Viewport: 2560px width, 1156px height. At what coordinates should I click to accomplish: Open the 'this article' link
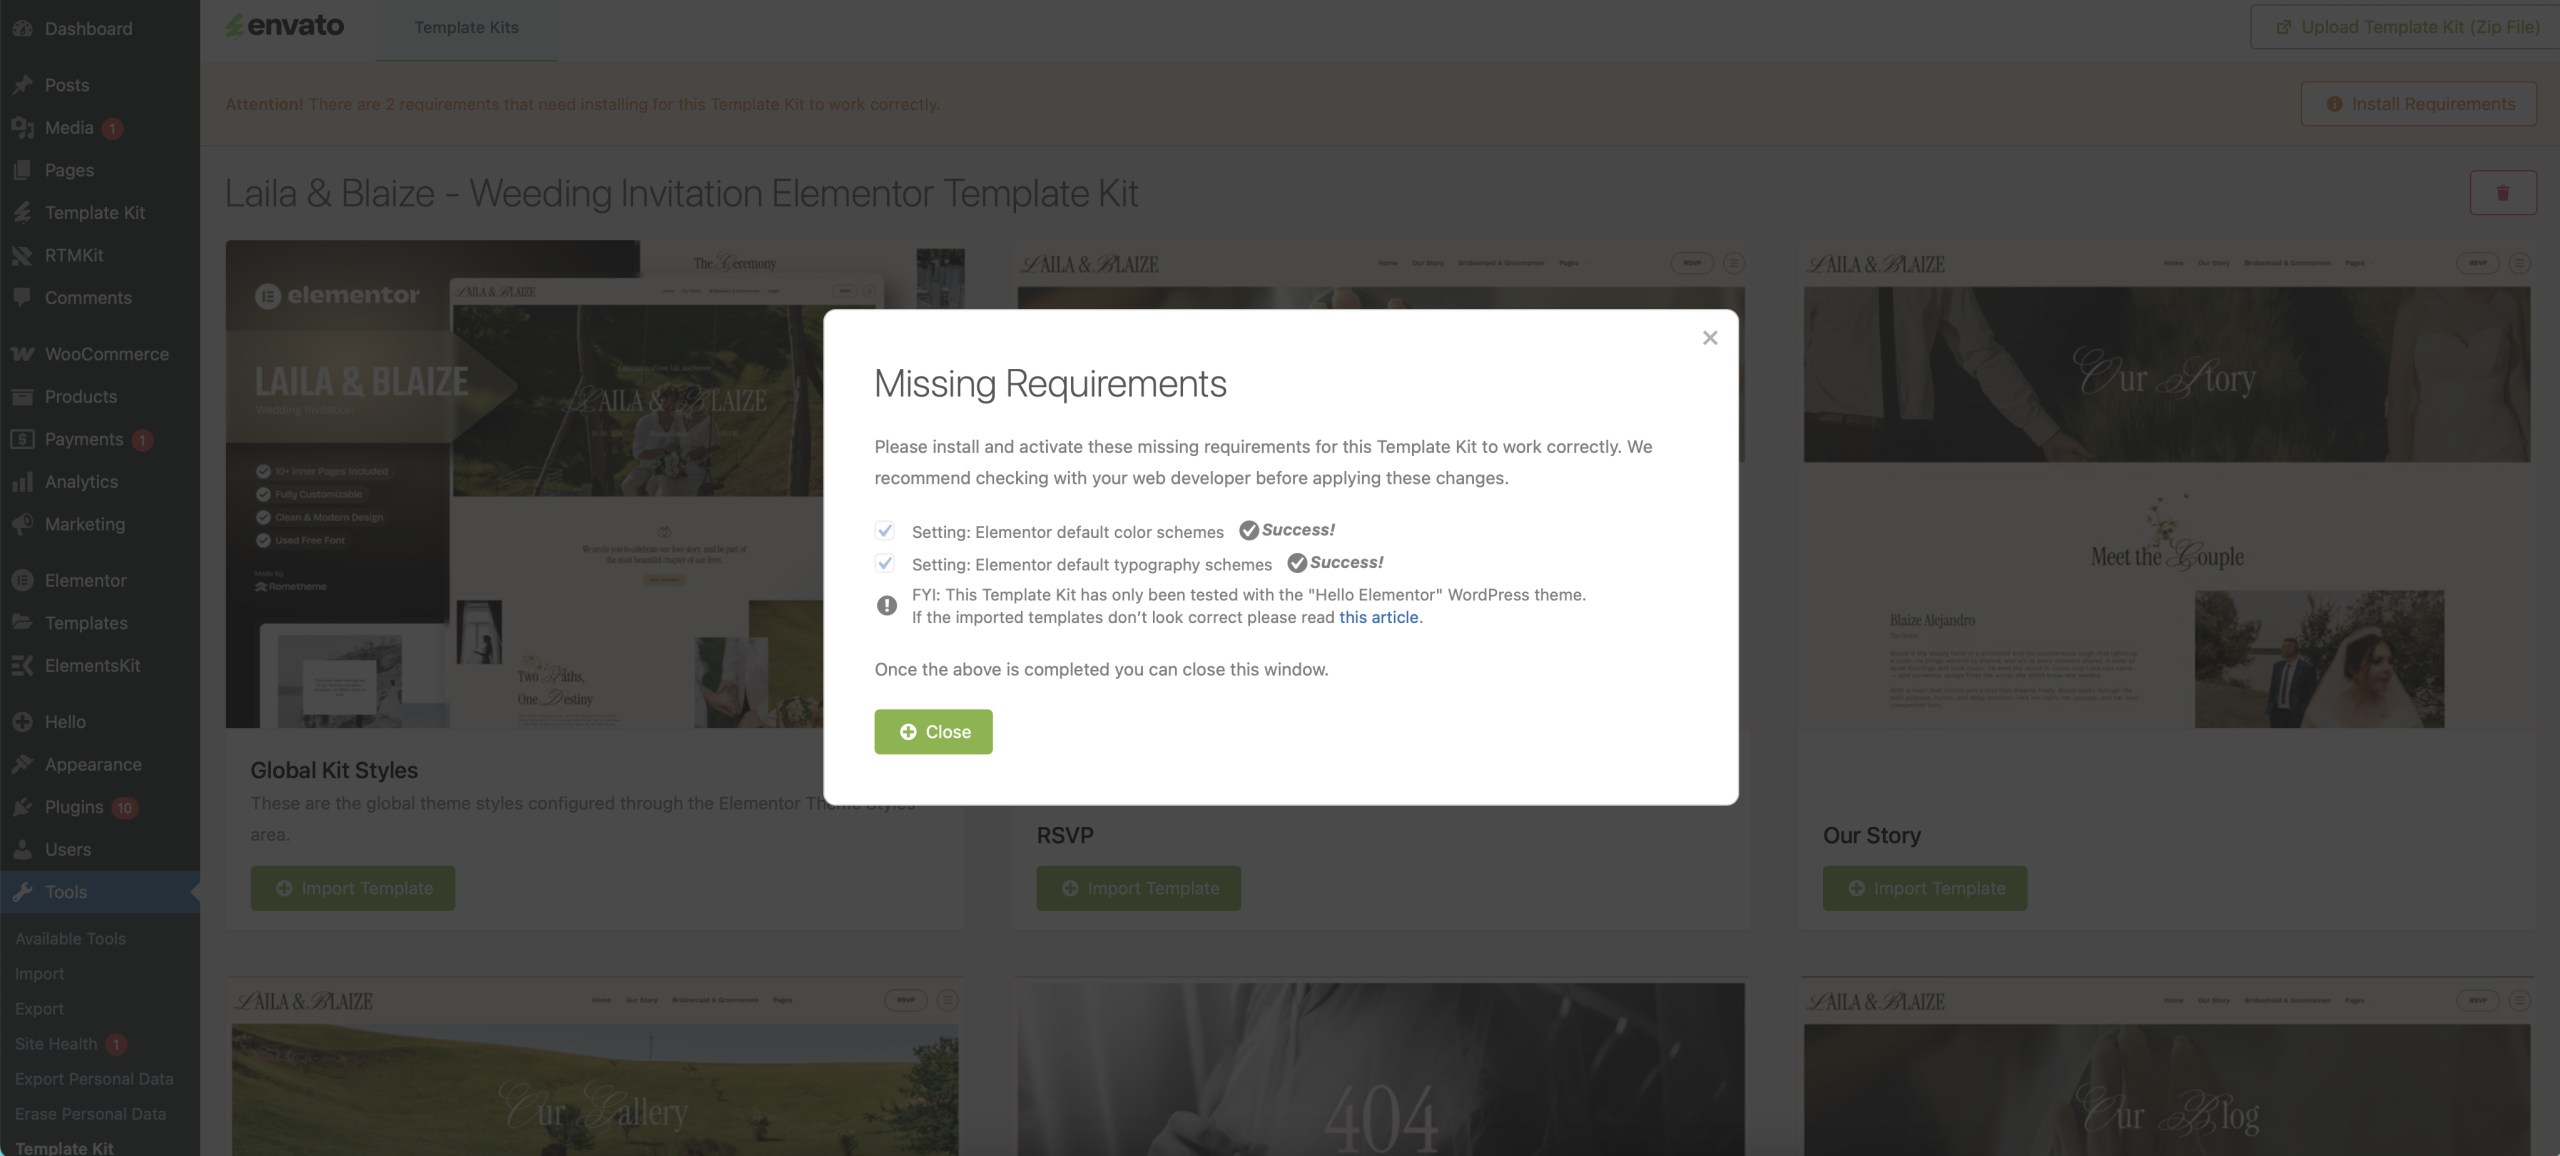click(1378, 617)
